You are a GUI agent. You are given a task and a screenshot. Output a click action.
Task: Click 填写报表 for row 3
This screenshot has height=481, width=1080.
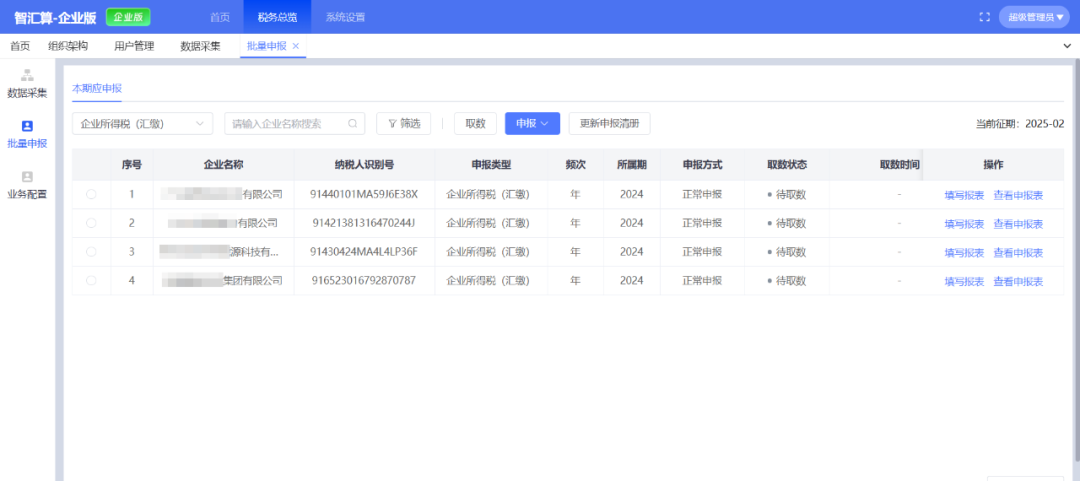(964, 252)
